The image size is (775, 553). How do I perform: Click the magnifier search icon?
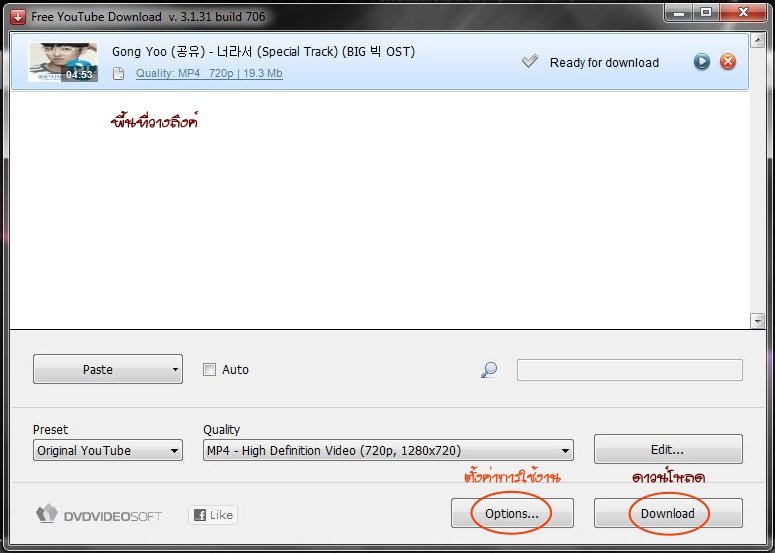coord(489,370)
